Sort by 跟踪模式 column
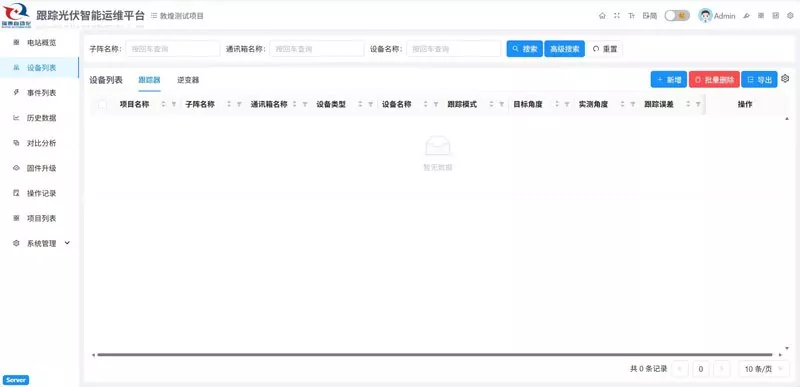The width and height of the screenshot is (800, 387). [491, 104]
